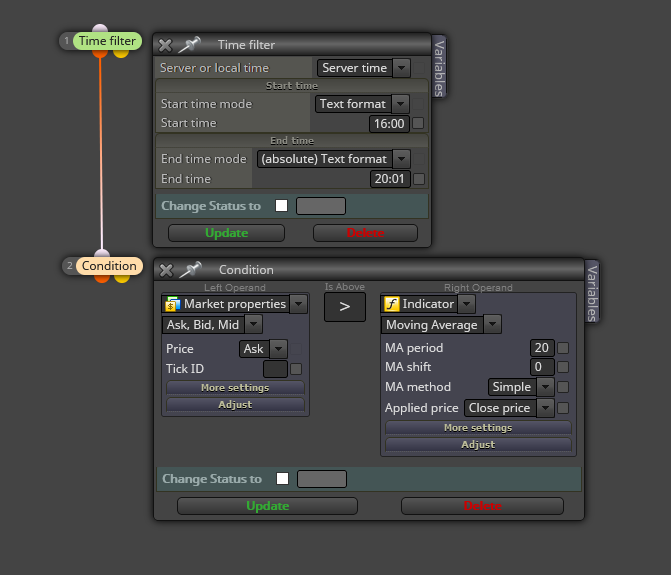Click the MA shift value field
Image resolution: width=671 pixels, height=575 pixels.
pyautogui.click(x=542, y=367)
